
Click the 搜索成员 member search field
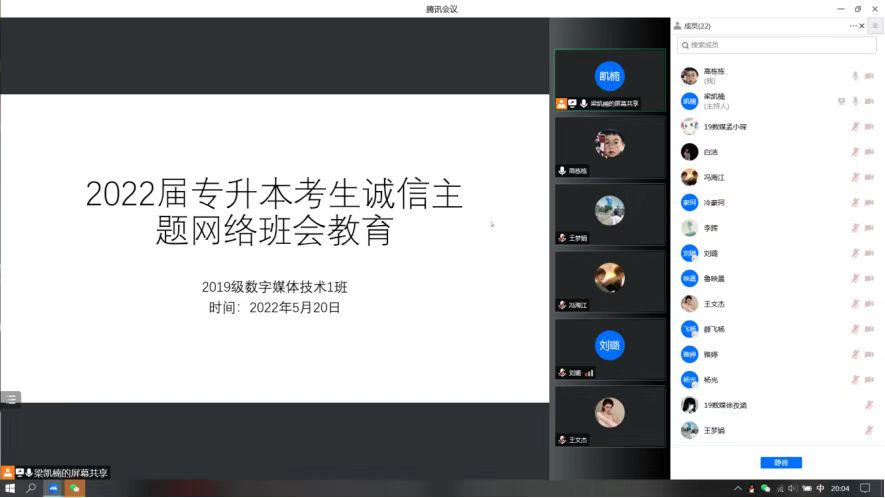click(x=777, y=45)
